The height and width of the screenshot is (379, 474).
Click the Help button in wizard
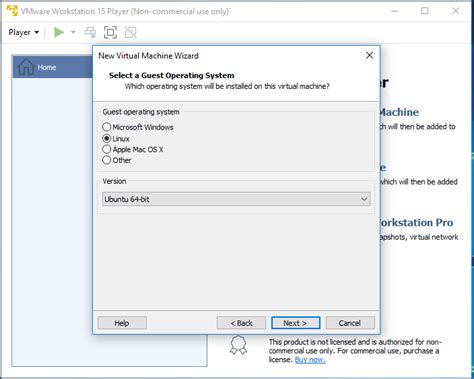pyautogui.click(x=122, y=323)
